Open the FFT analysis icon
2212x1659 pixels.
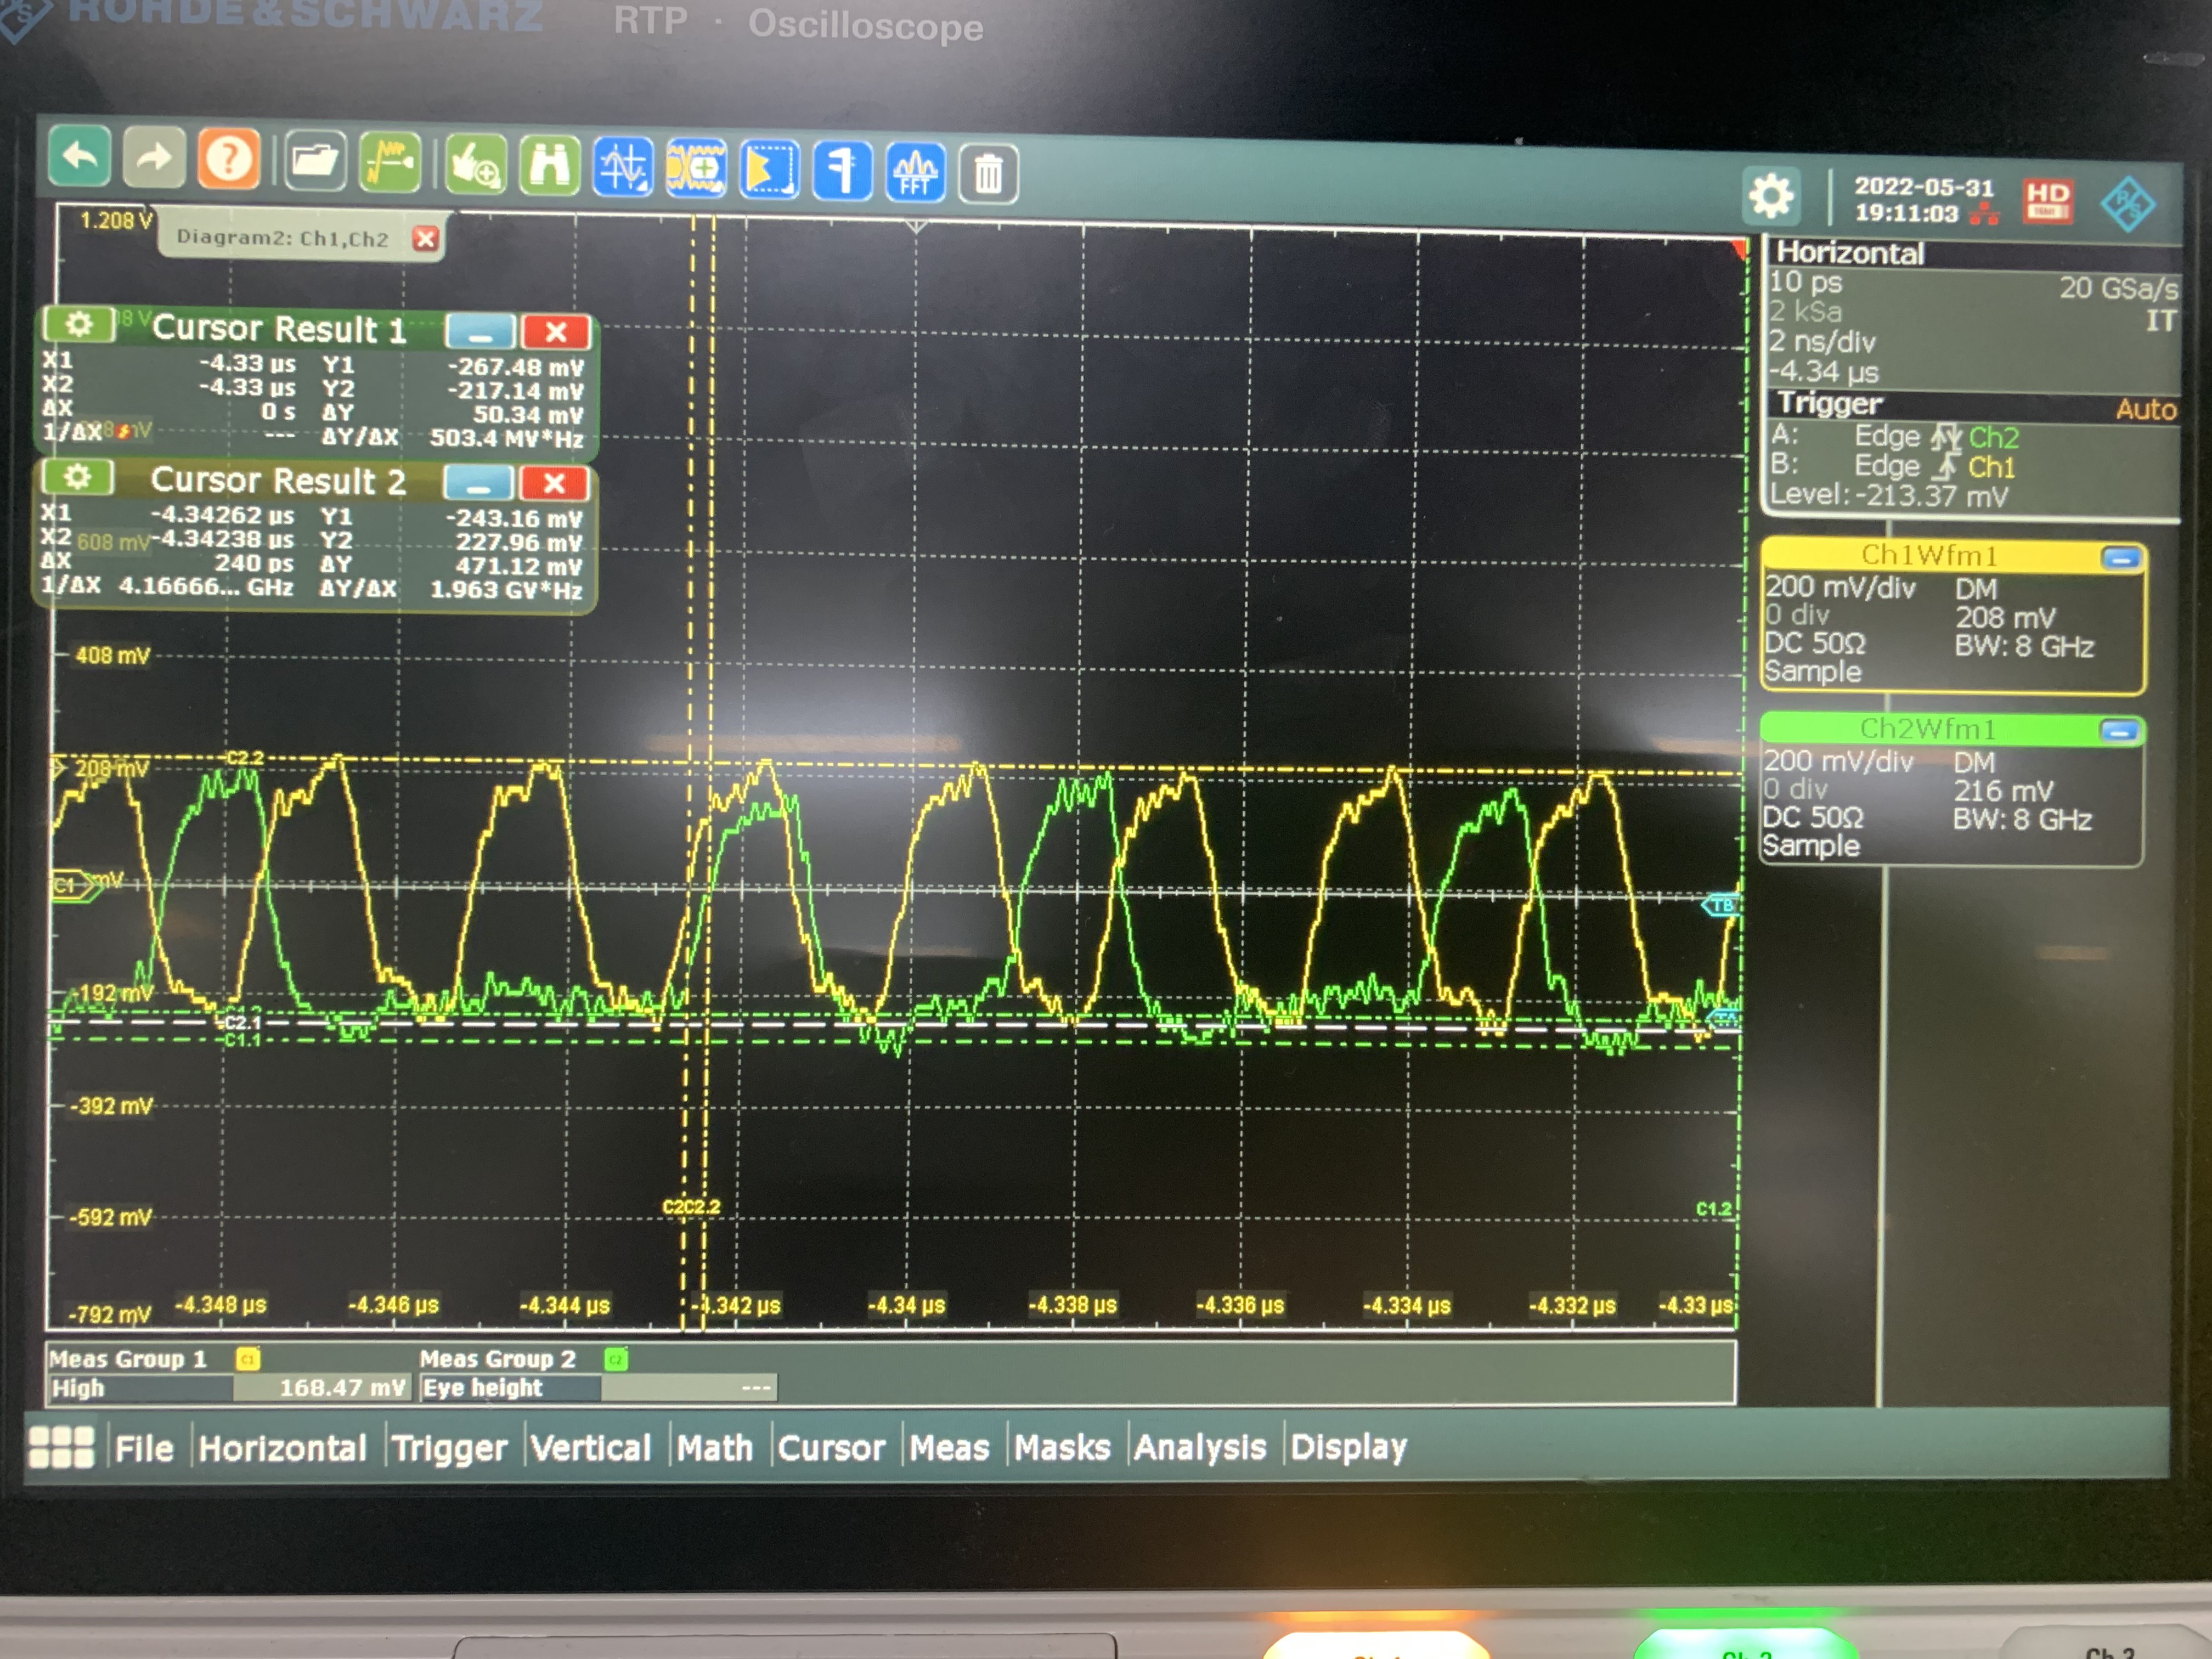tap(915, 173)
